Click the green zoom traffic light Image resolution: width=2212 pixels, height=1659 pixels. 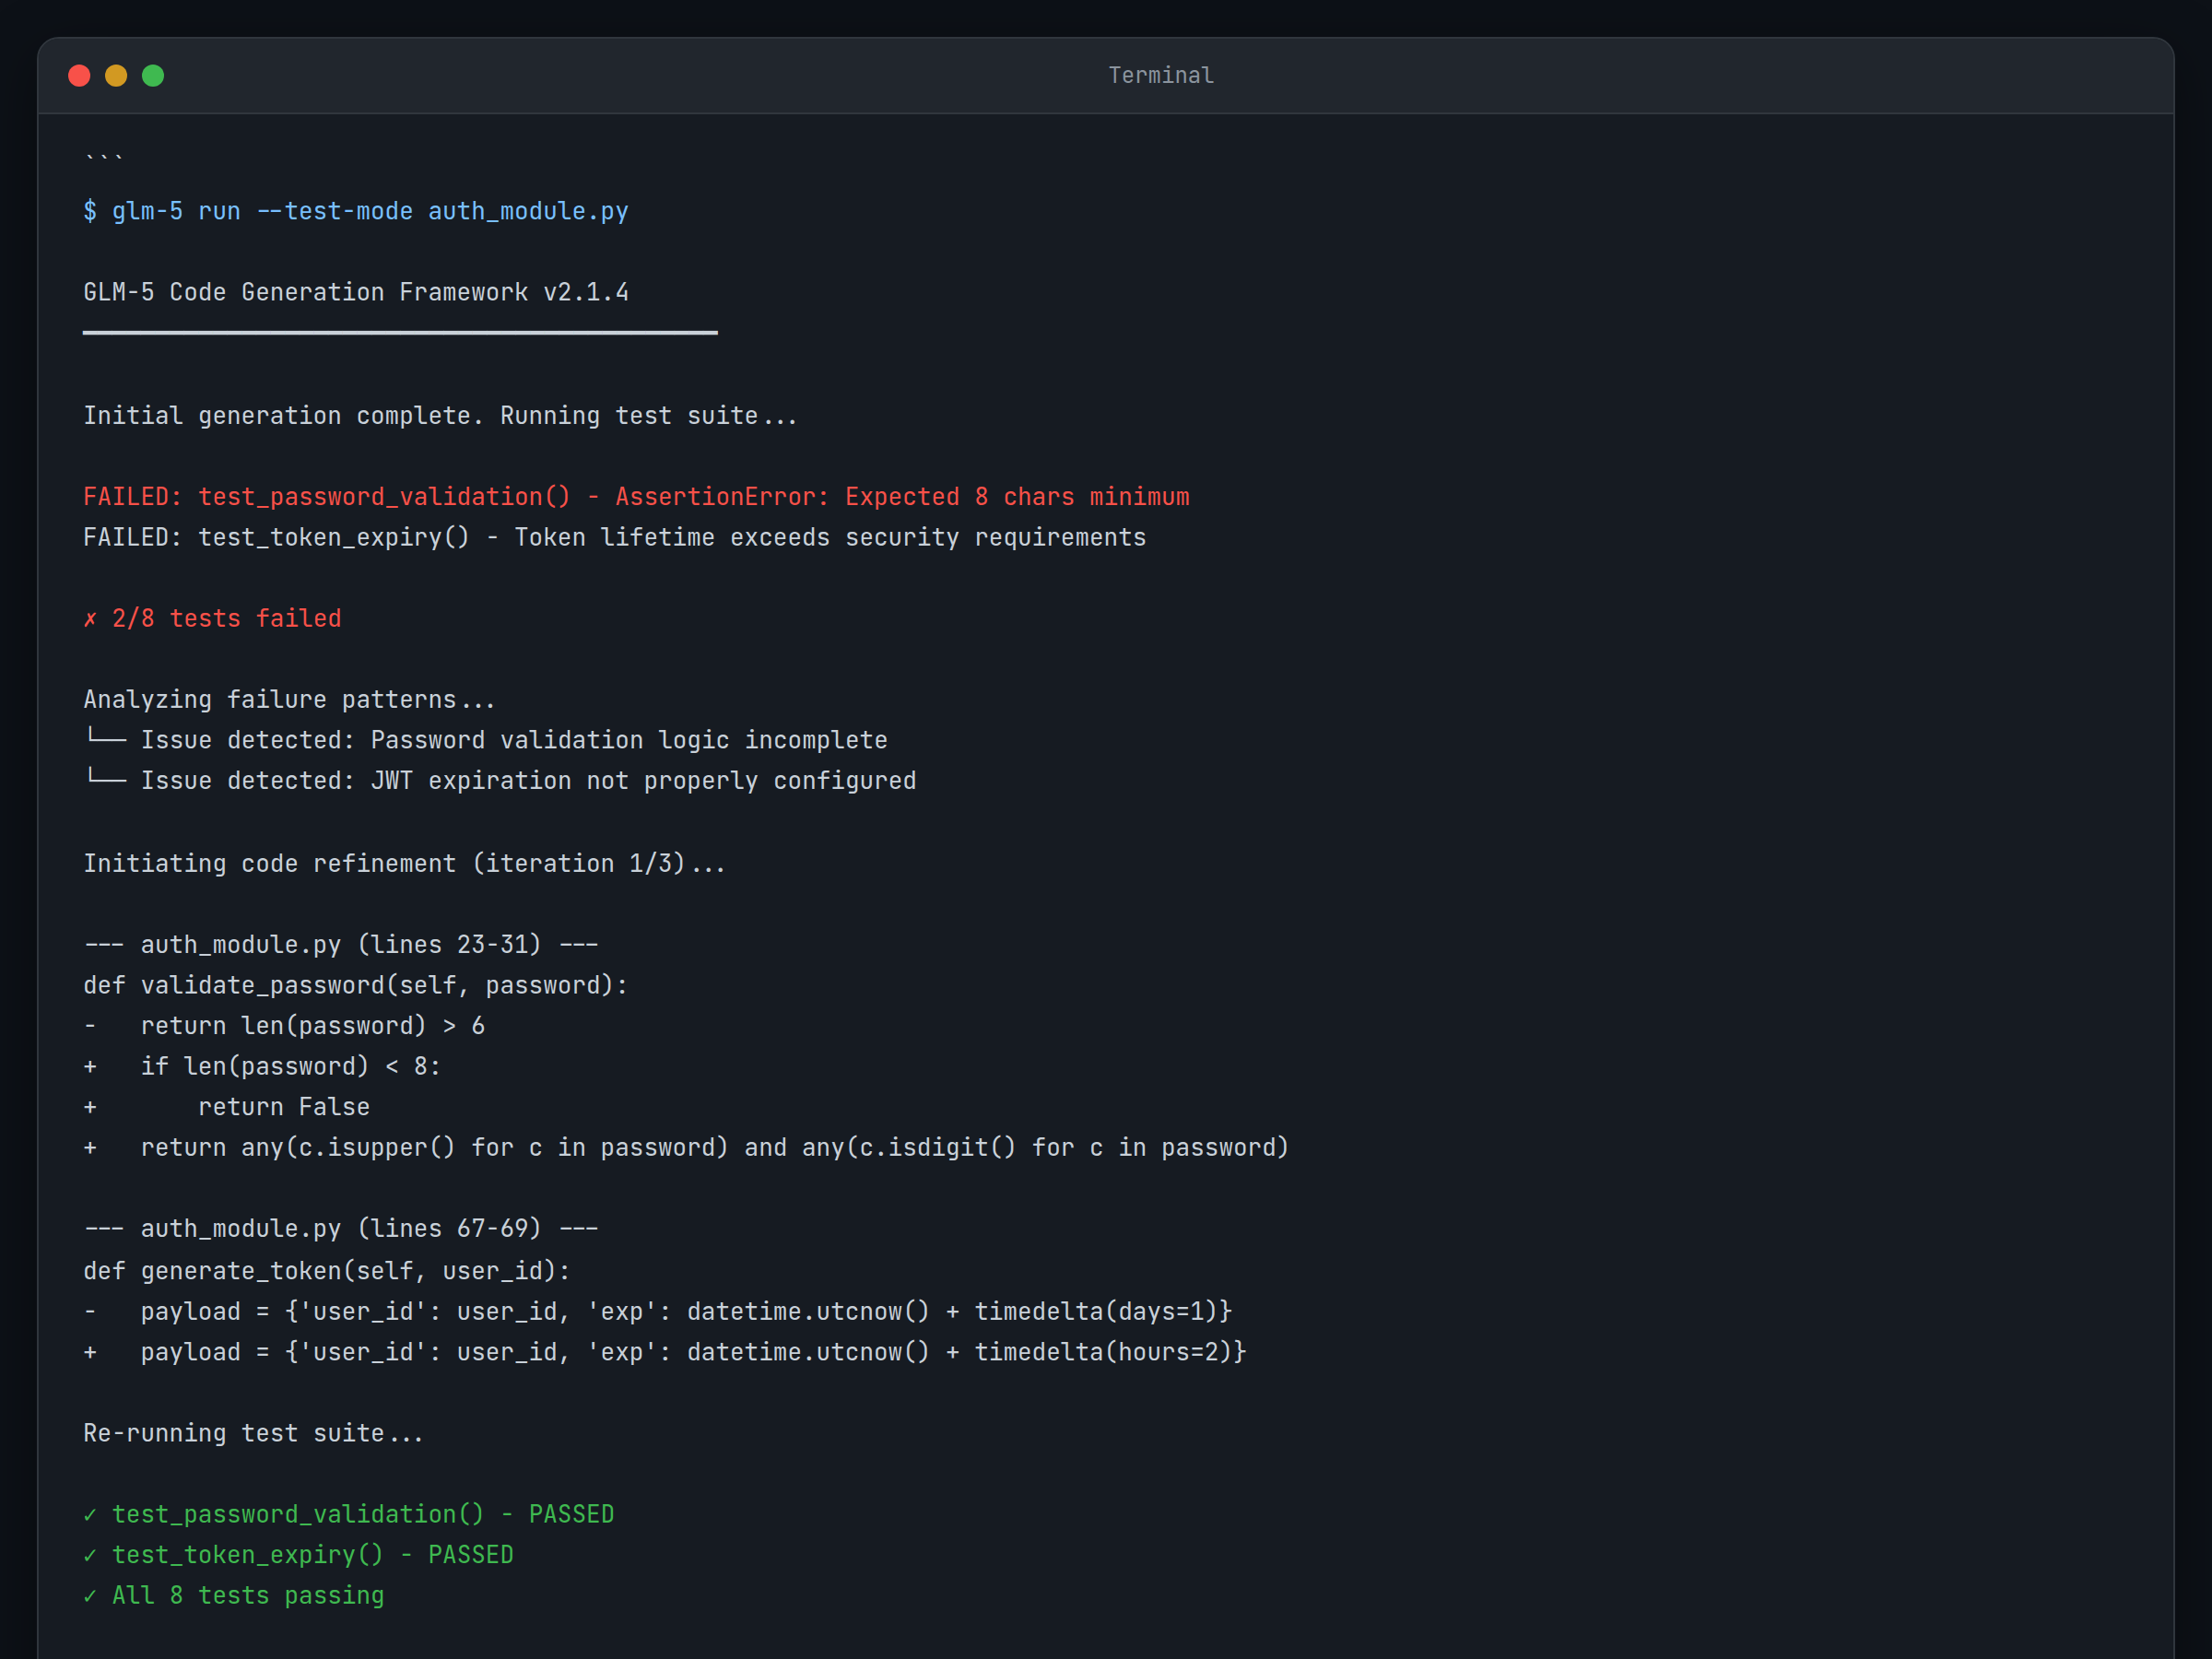click(x=154, y=75)
